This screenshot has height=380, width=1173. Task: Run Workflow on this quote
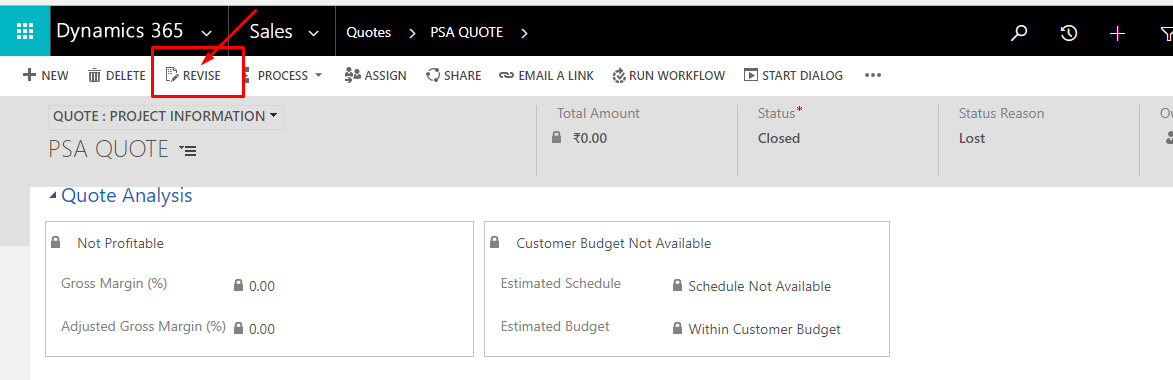point(669,76)
